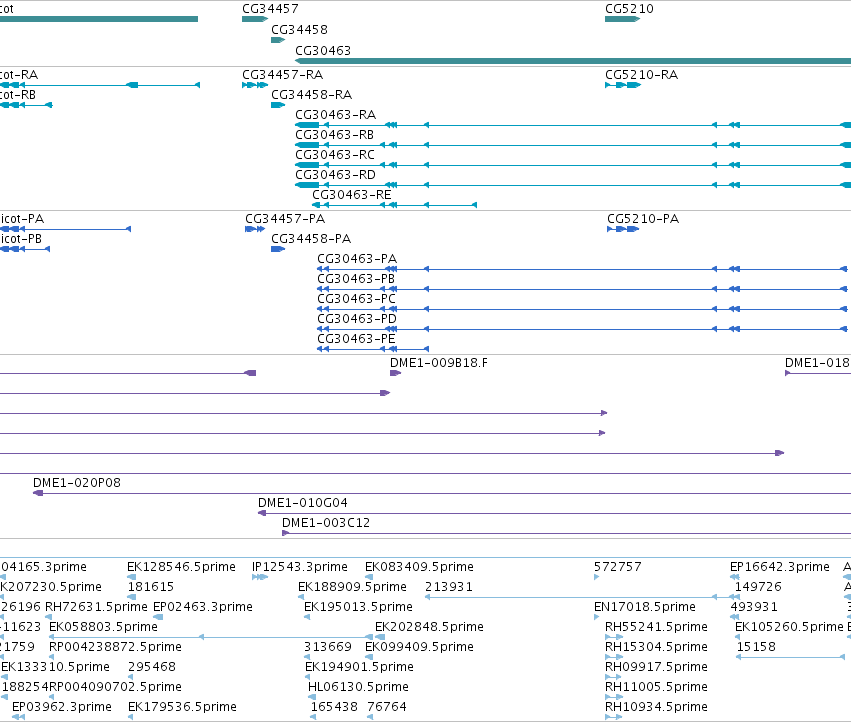The width and height of the screenshot is (851, 722).
Task: Click feature 213931 label
Action: click(x=449, y=587)
